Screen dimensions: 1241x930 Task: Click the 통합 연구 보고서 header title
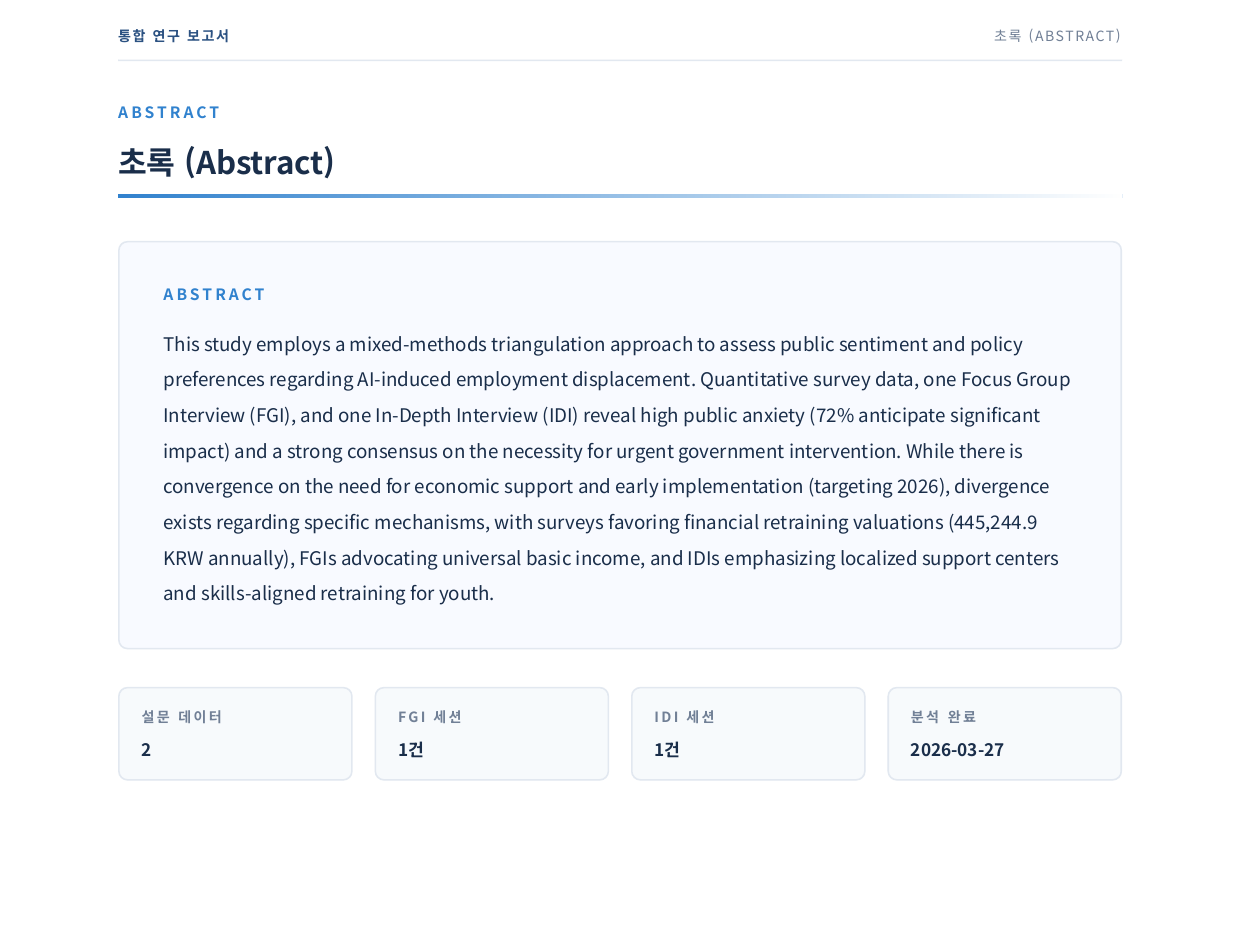point(173,35)
